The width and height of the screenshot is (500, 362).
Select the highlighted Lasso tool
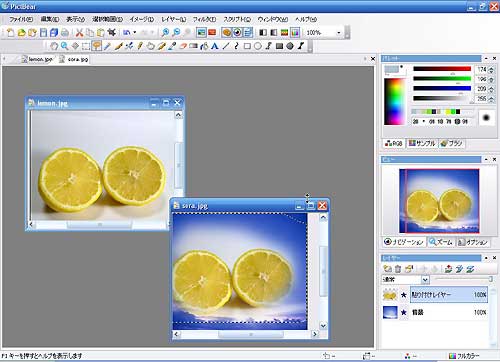coord(97,46)
